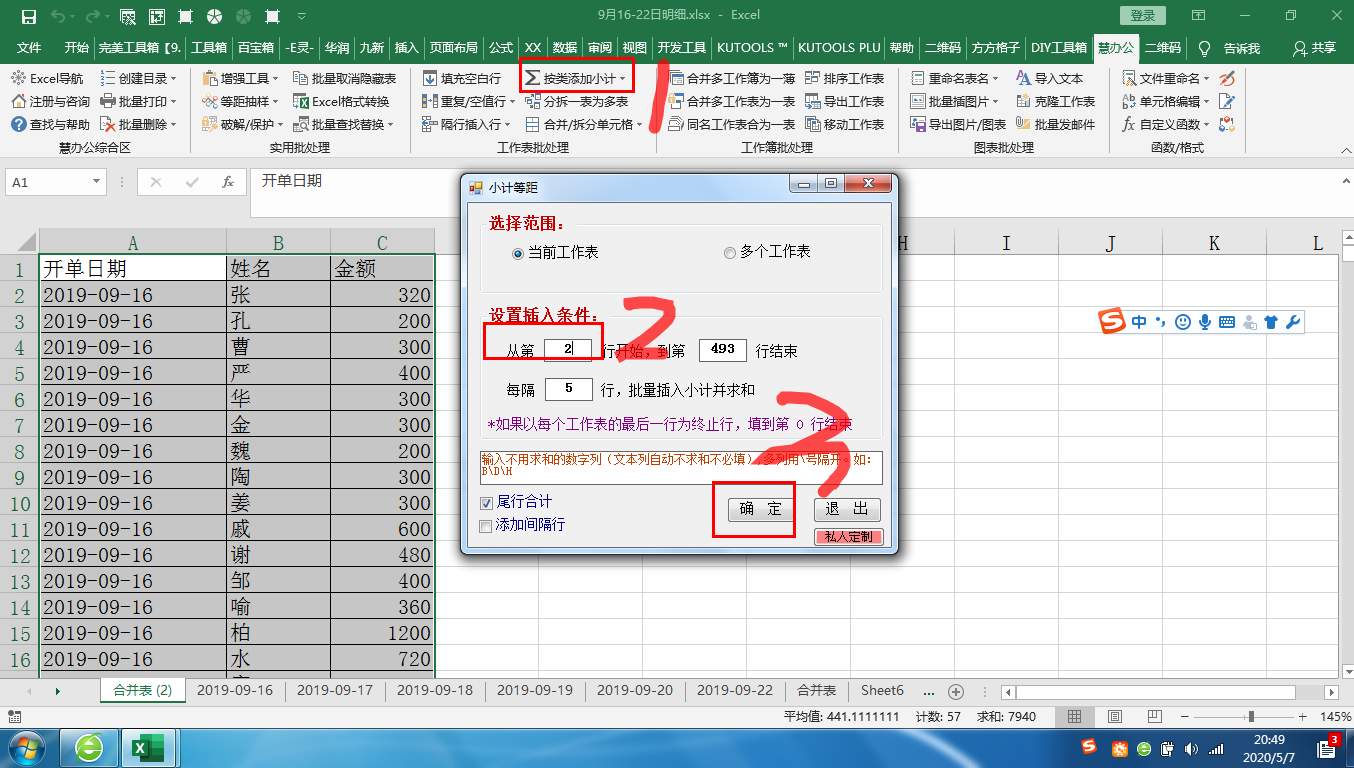The image size is (1354, 768).
Task: Click the zoom slider handle
Action: click(1251, 717)
